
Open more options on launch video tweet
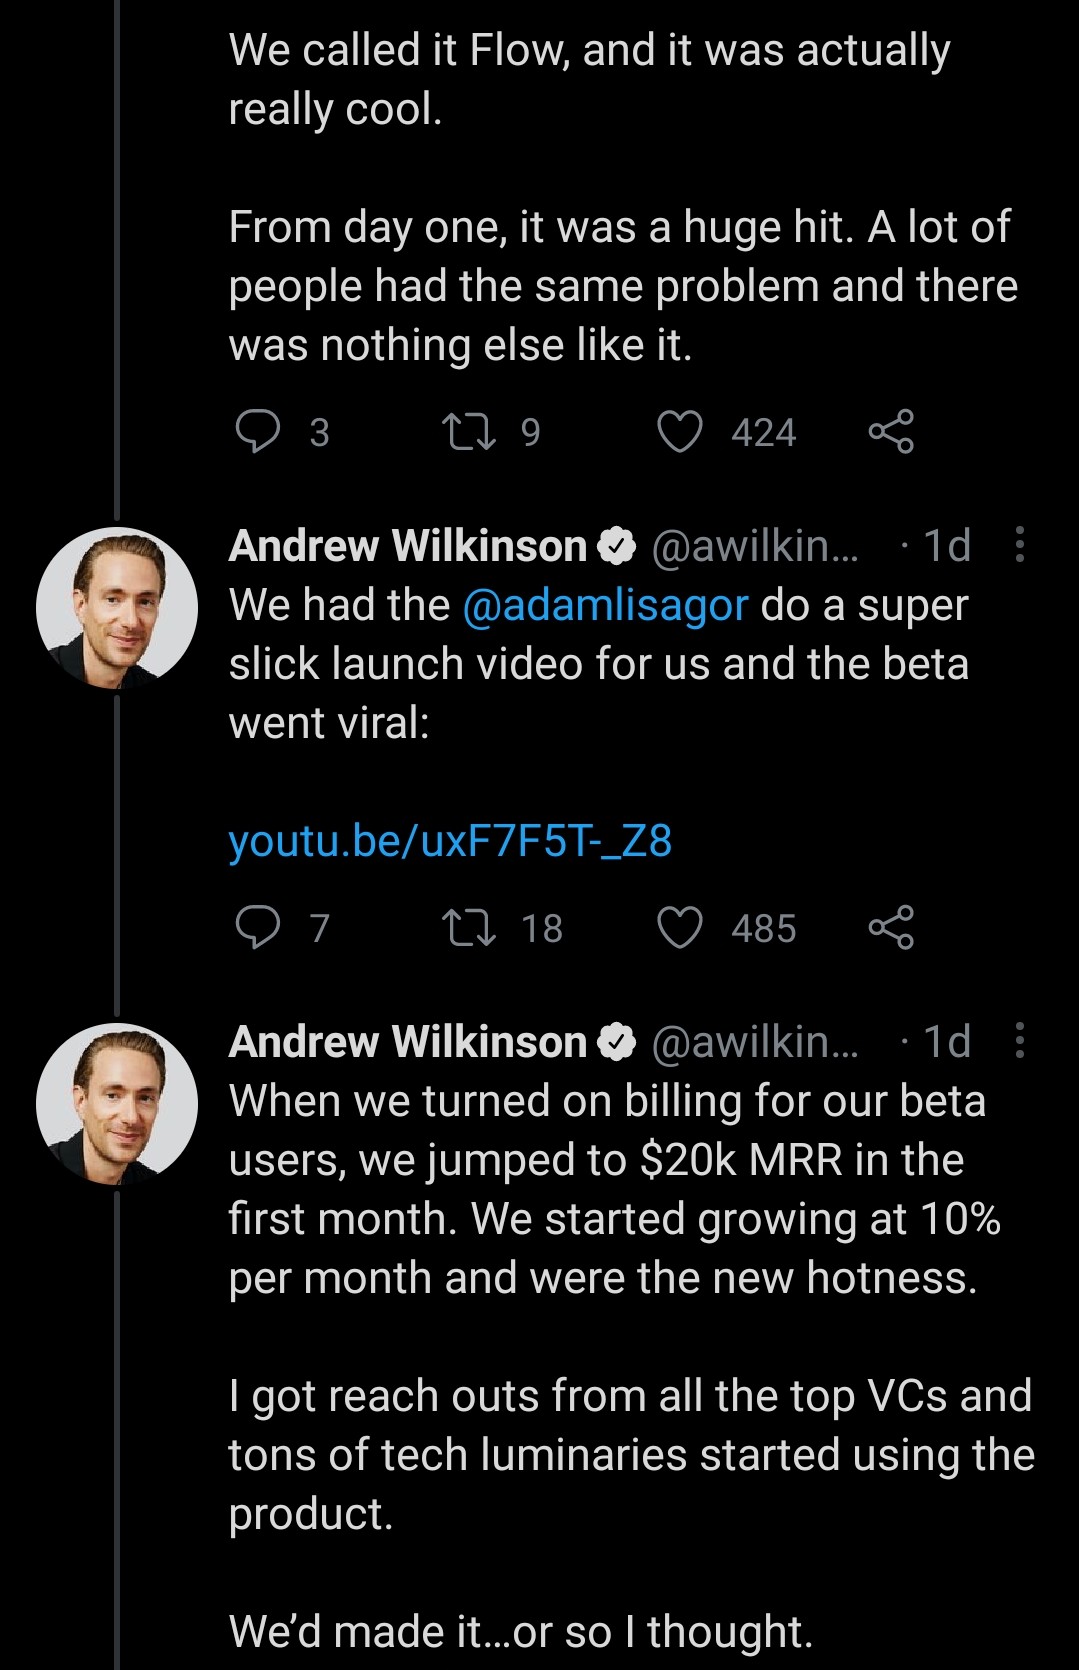click(1019, 545)
